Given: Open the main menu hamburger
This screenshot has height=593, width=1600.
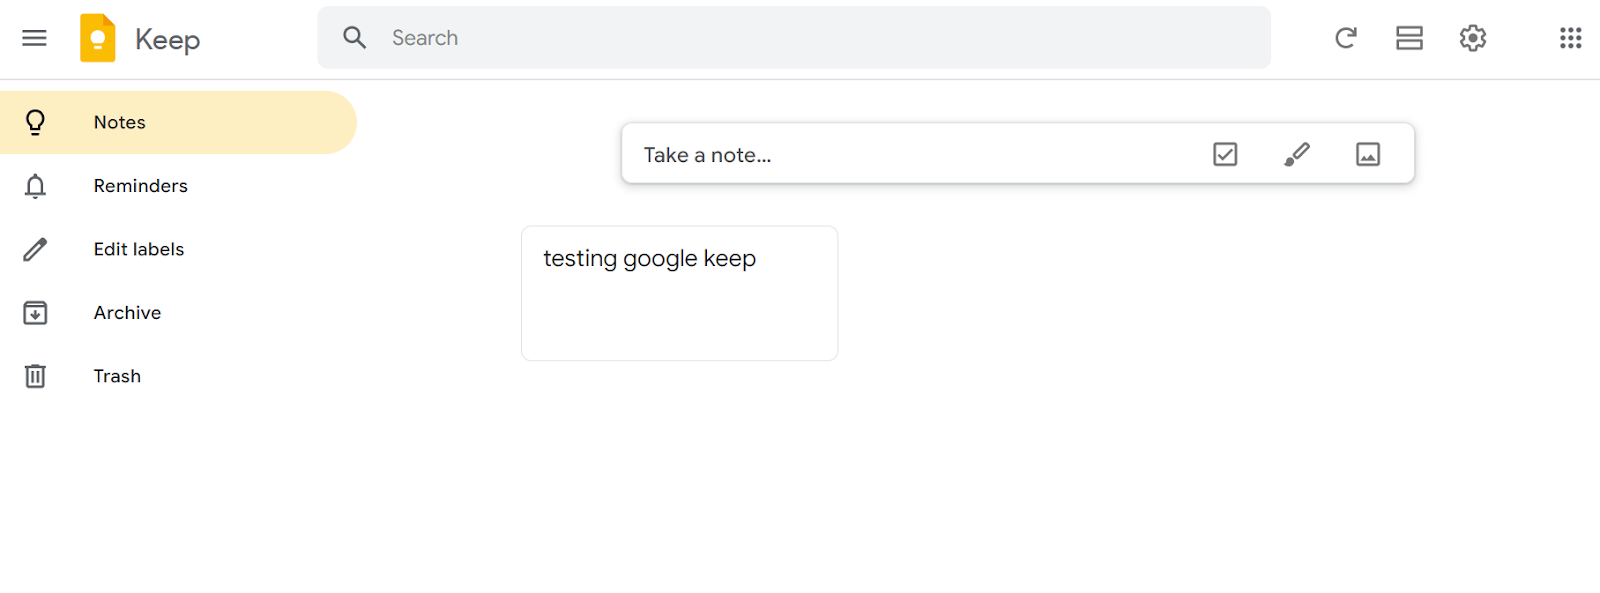Looking at the screenshot, I should point(34,38).
